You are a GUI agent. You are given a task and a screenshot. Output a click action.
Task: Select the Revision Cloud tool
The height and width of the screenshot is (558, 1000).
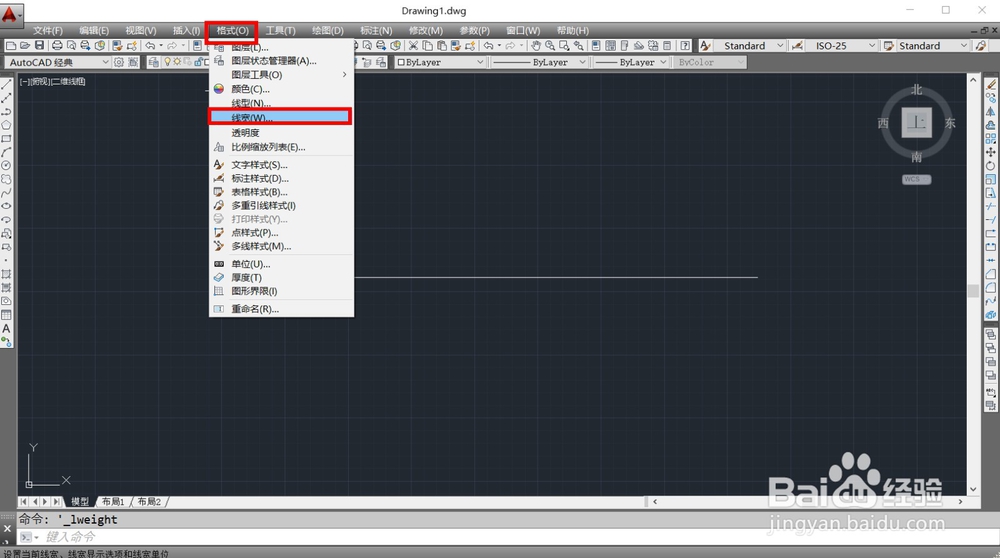[6, 179]
